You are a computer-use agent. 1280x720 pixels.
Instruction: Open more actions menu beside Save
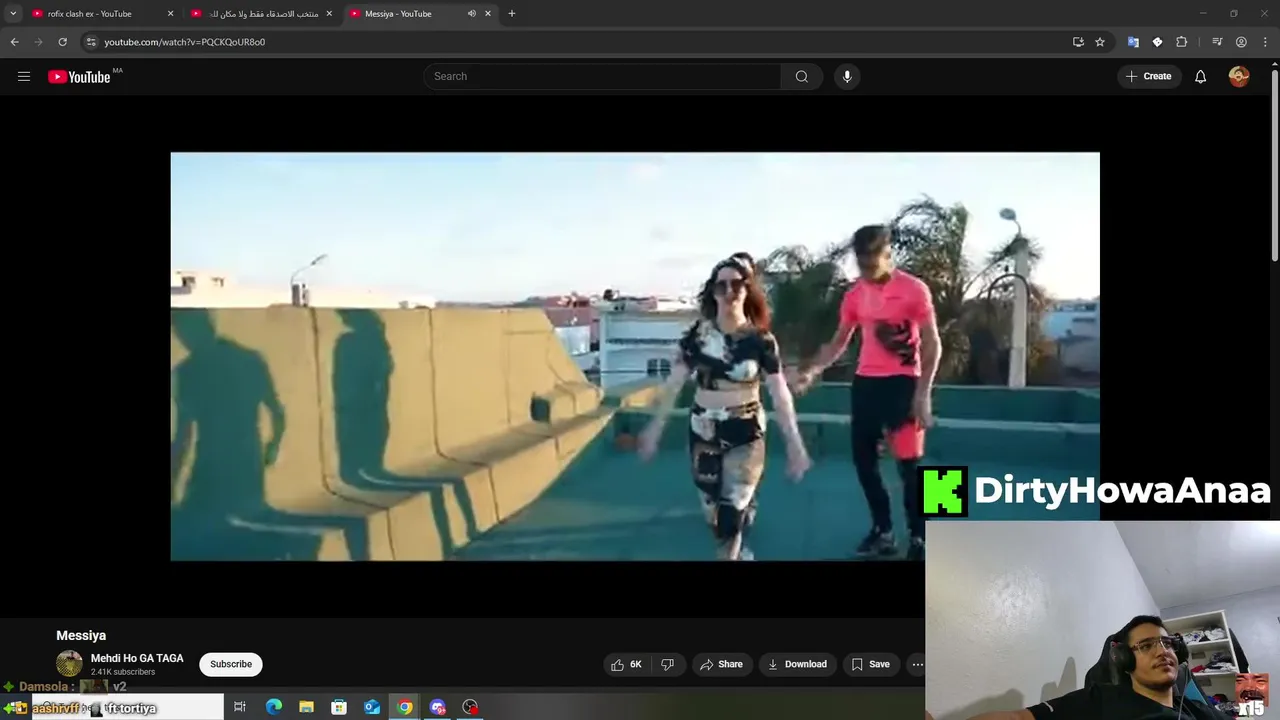pos(918,664)
